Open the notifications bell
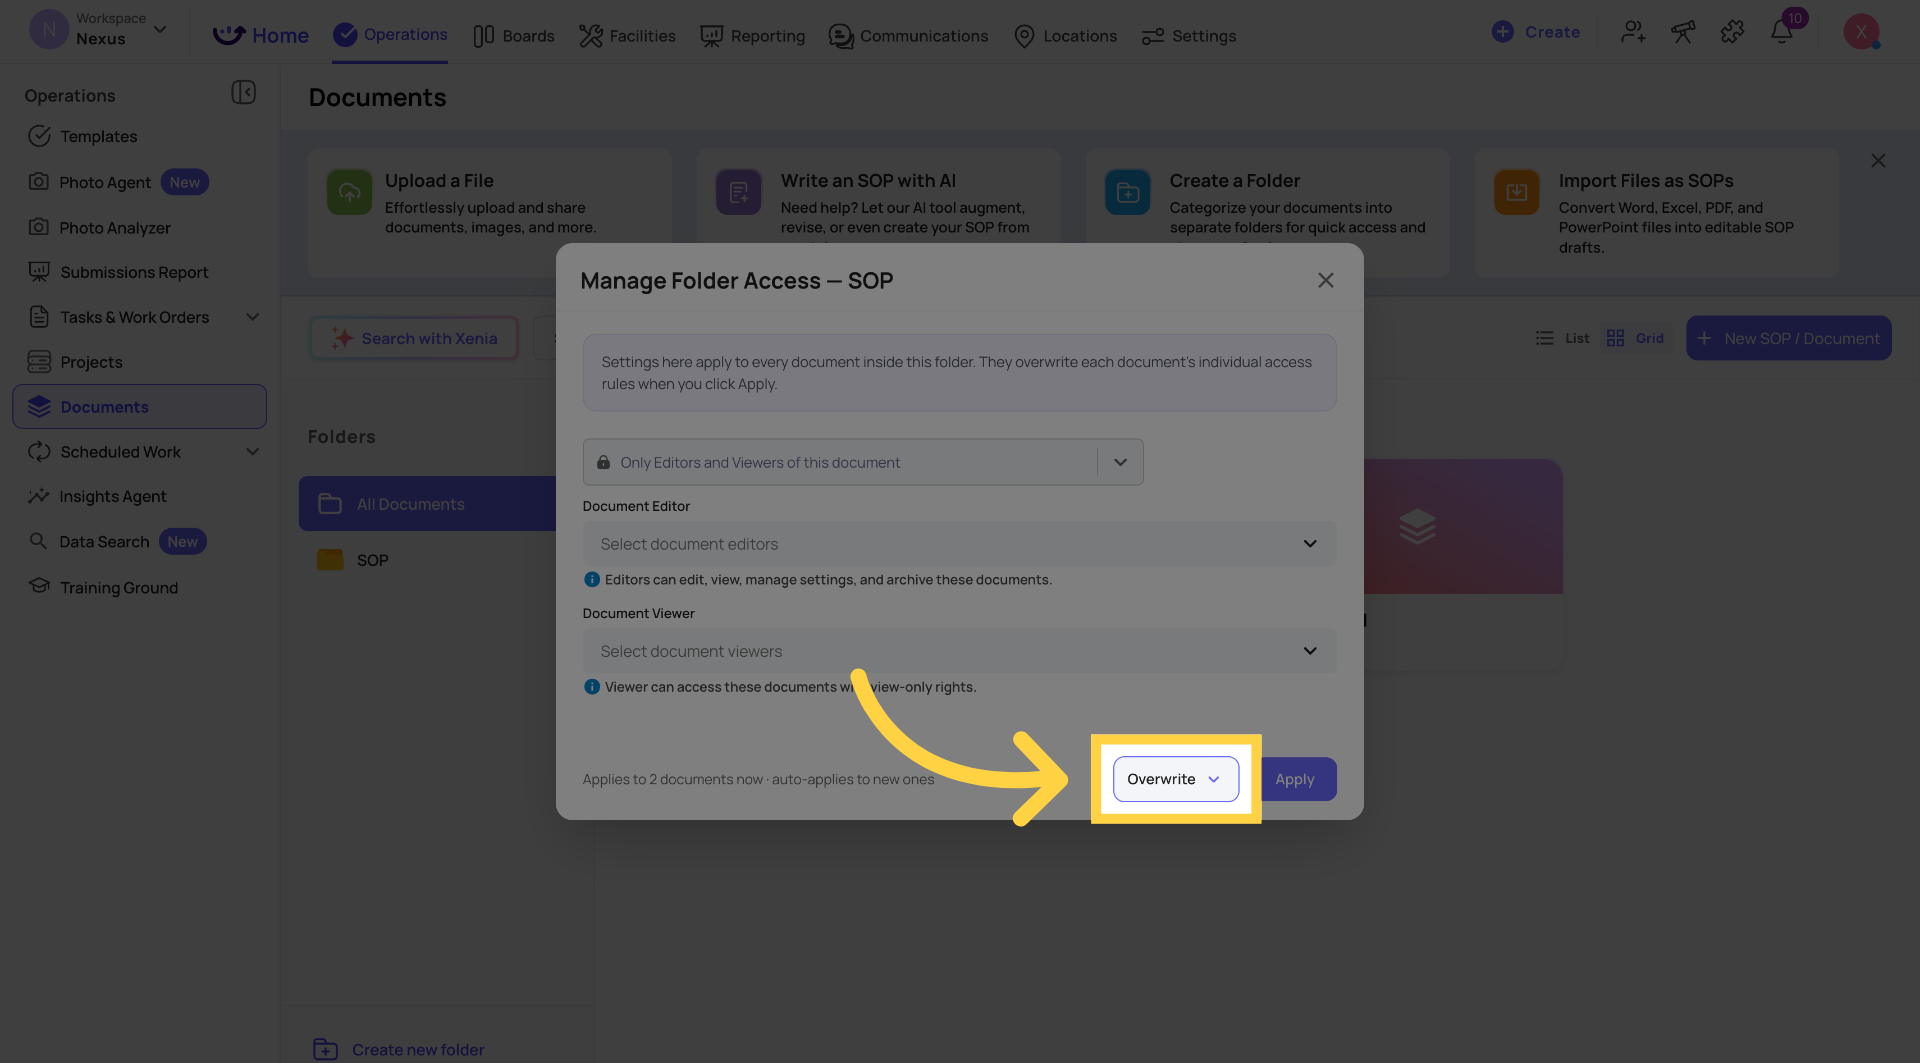The width and height of the screenshot is (1920, 1063). pos(1782,32)
